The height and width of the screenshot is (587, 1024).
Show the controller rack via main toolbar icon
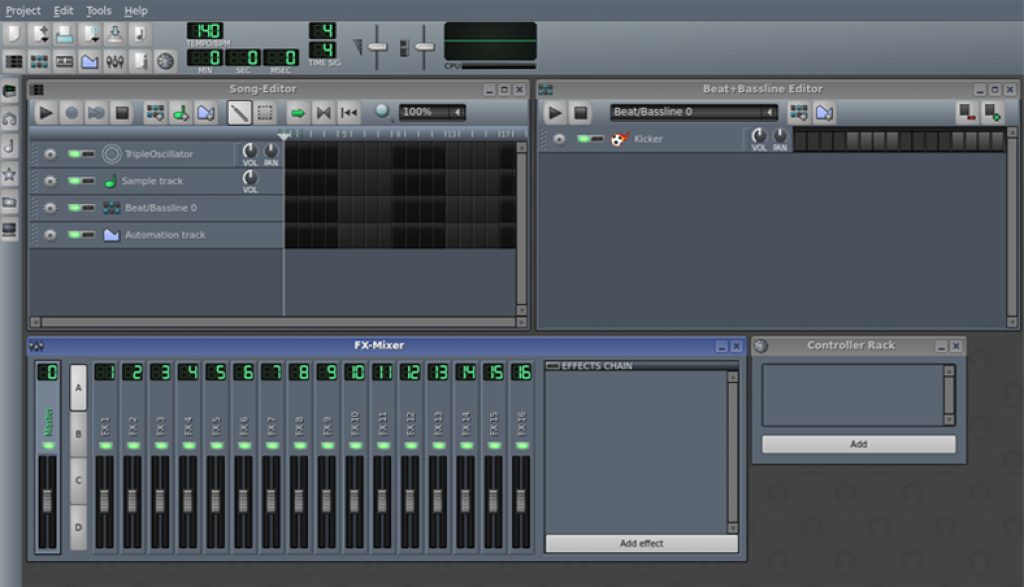pos(165,61)
